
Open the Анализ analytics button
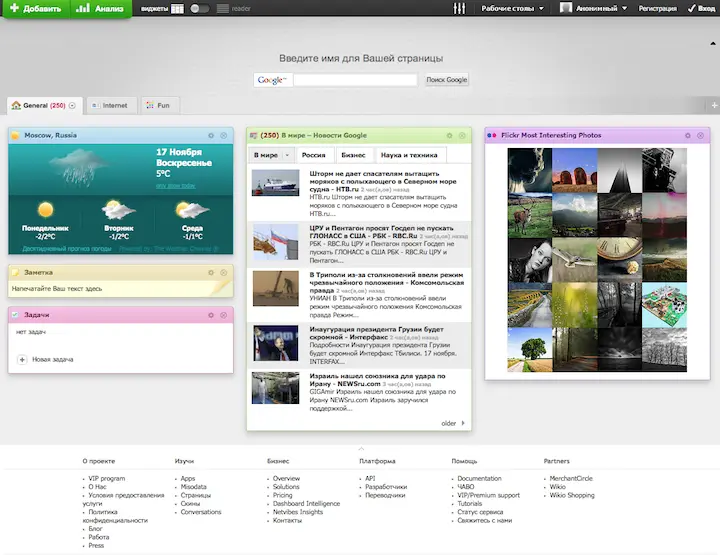[x=101, y=8]
